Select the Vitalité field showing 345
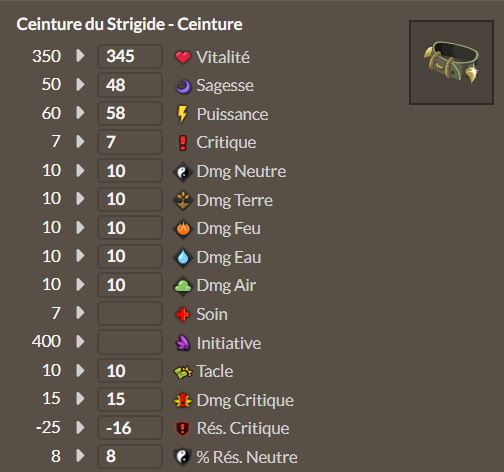The height and width of the screenshot is (472, 504). [x=130, y=56]
